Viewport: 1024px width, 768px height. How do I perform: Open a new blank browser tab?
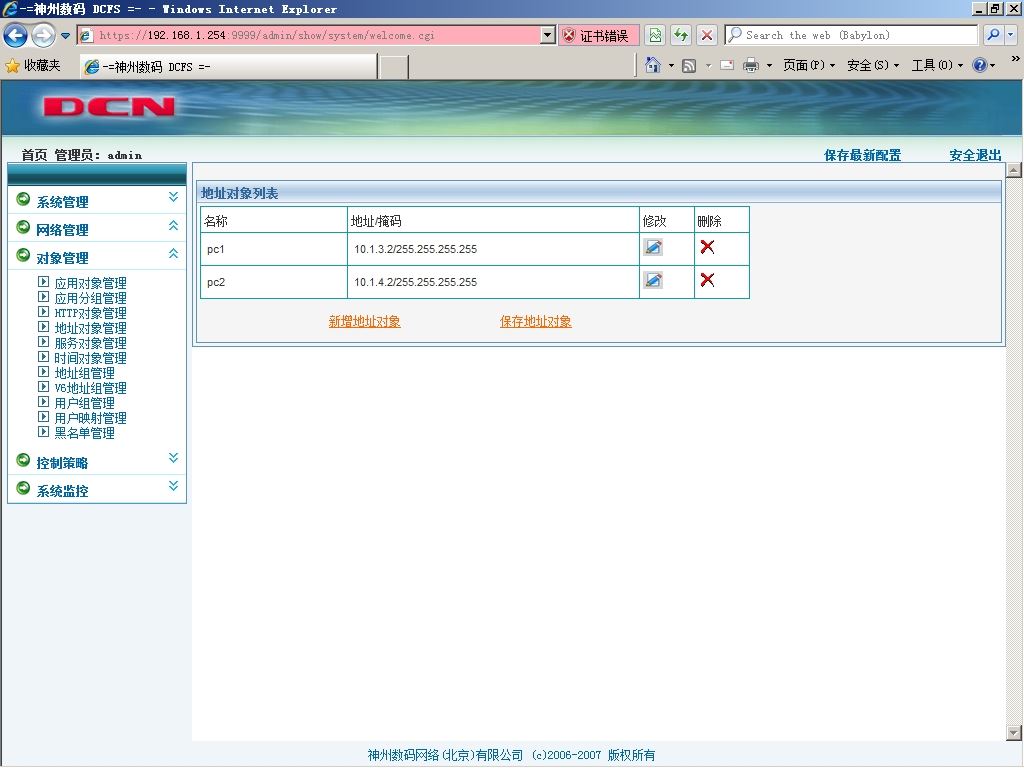(x=394, y=67)
